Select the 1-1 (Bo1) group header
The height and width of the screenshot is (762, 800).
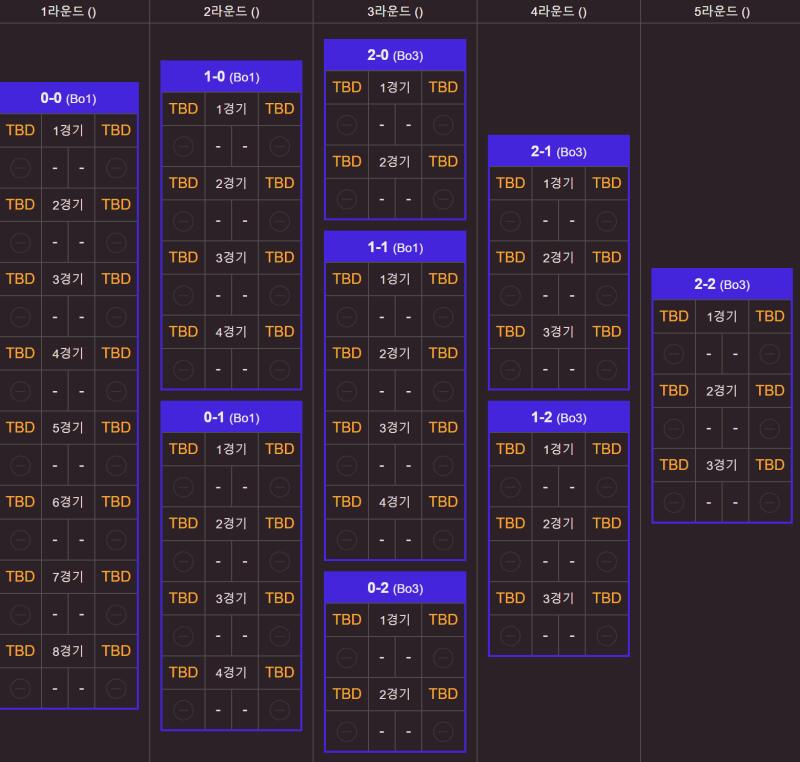pyautogui.click(x=395, y=247)
